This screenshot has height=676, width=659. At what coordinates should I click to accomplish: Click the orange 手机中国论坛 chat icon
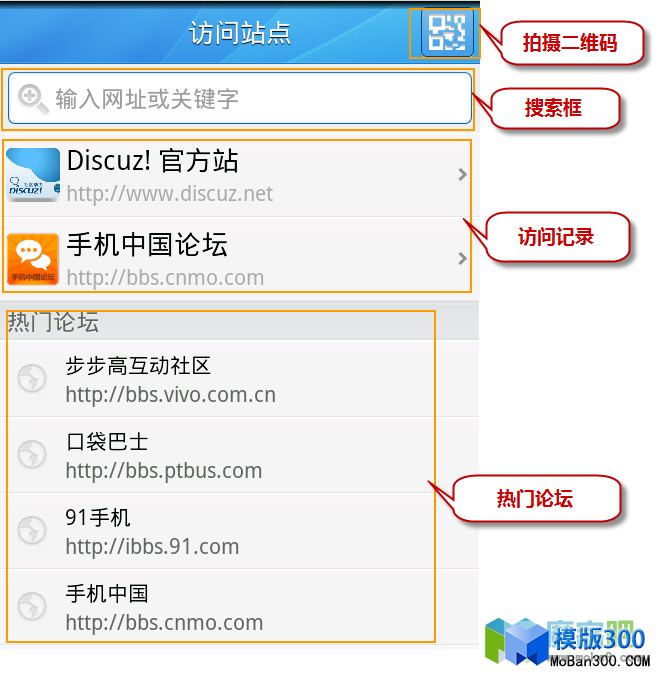pyautogui.click(x=33, y=259)
